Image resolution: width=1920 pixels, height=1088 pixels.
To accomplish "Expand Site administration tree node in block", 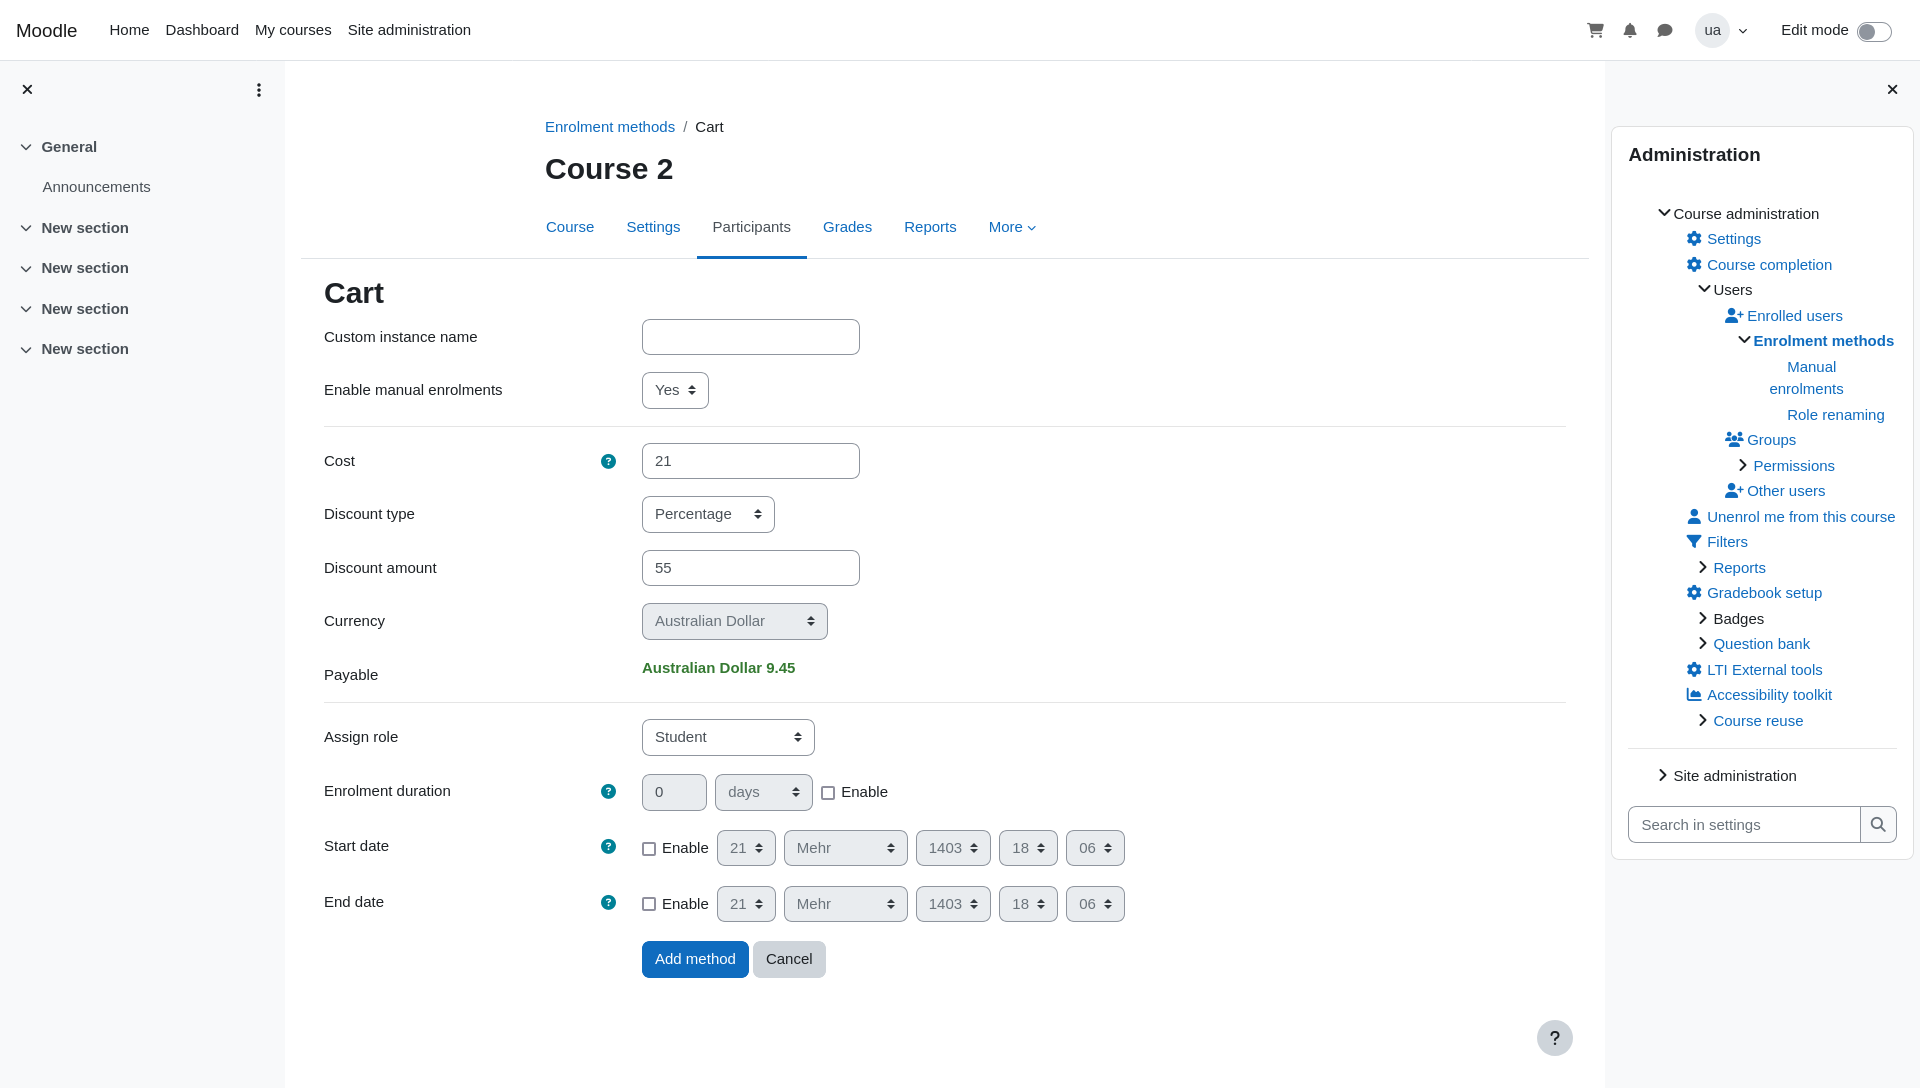I will click(x=1663, y=775).
